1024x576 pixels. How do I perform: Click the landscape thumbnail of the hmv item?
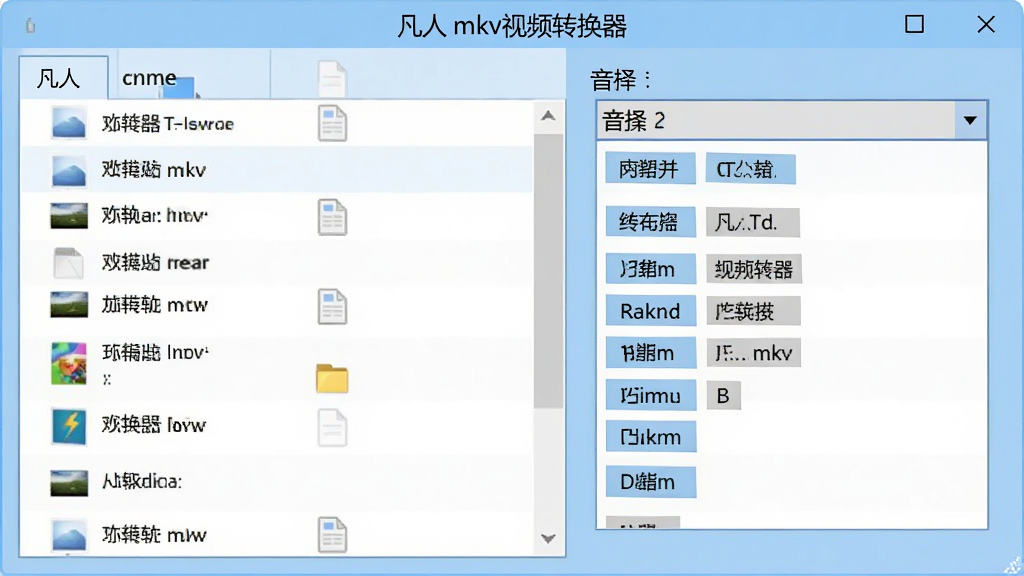(x=69, y=216)
